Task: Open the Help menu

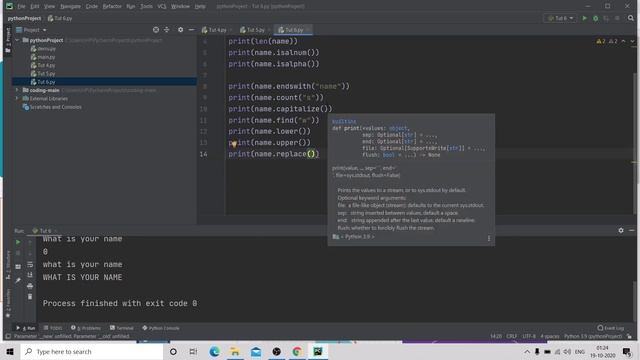Action: 200,6
